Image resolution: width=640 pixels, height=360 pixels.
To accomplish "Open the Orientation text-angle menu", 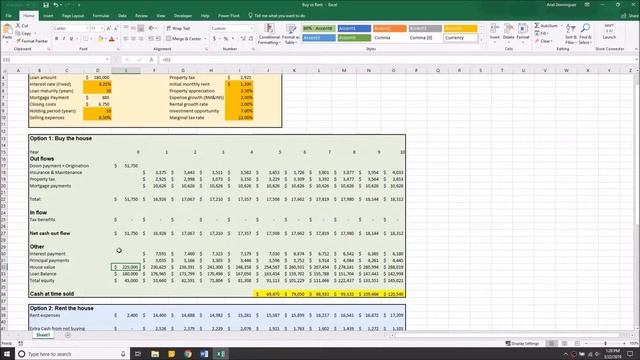I will click(152, 28).
